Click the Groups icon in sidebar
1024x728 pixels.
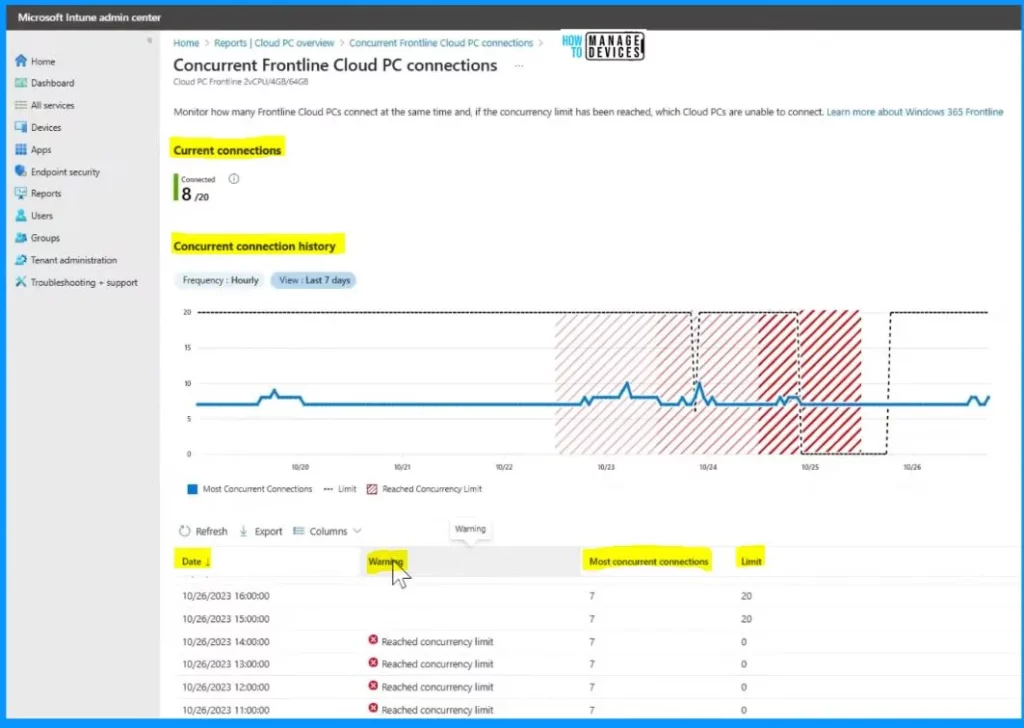coord(21,238)
